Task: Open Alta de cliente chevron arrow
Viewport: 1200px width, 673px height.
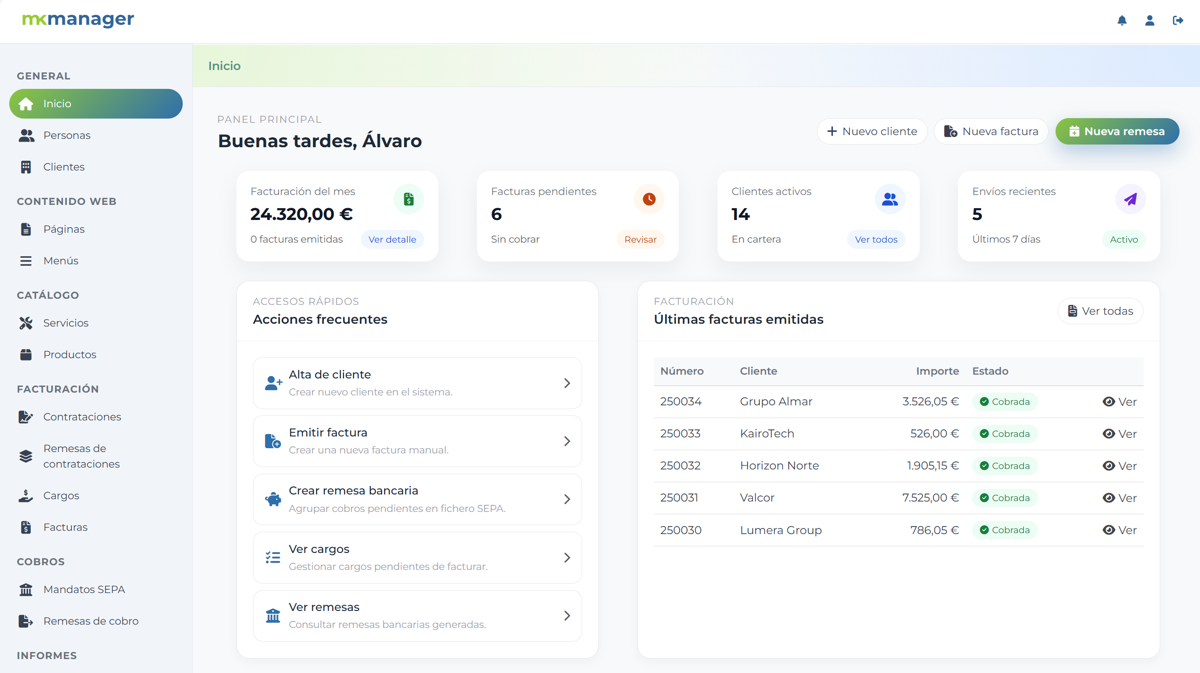Action: (x=567, y=383)
